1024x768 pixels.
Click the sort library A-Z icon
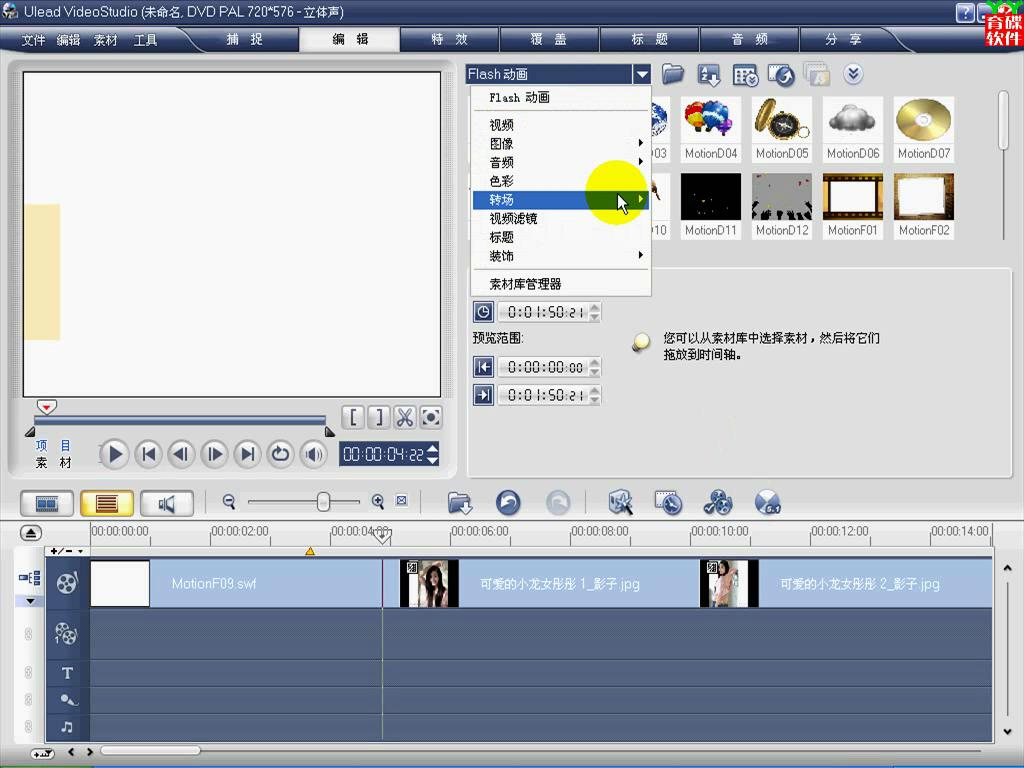coord(709,75)
